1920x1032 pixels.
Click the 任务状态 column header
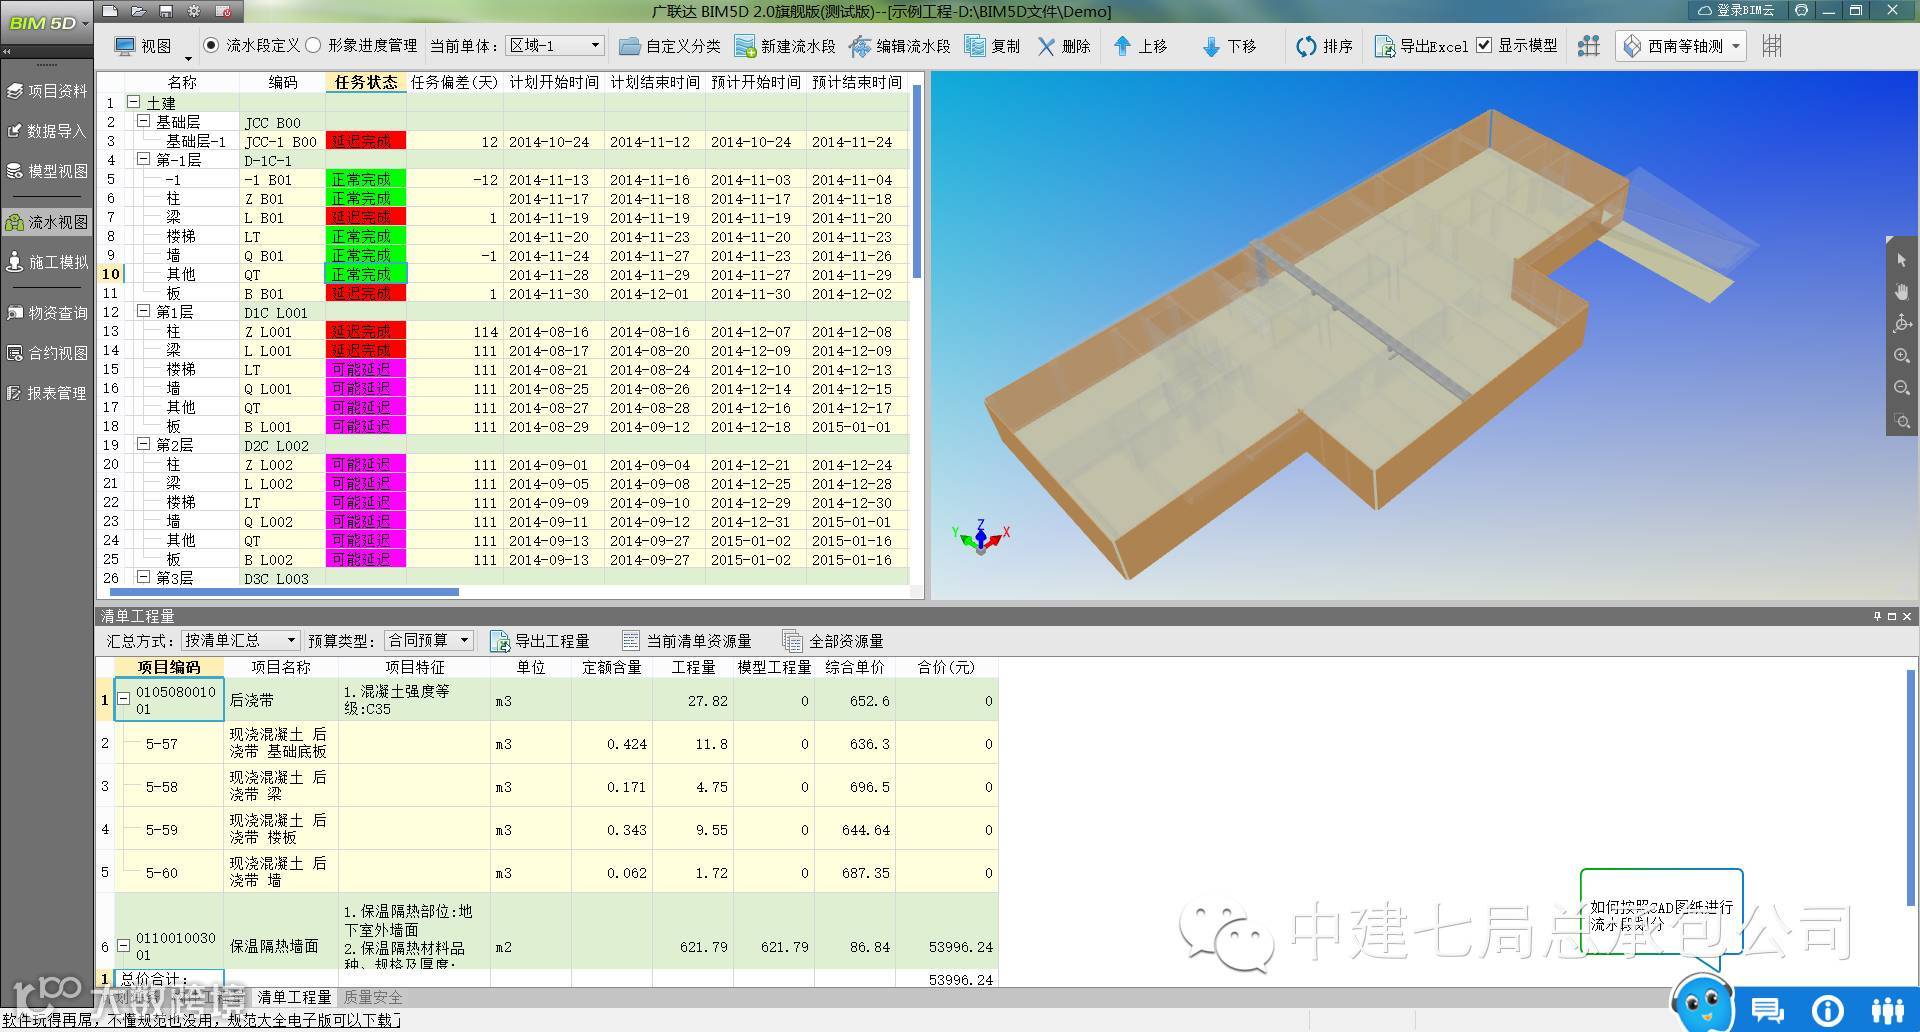point(366,82)
